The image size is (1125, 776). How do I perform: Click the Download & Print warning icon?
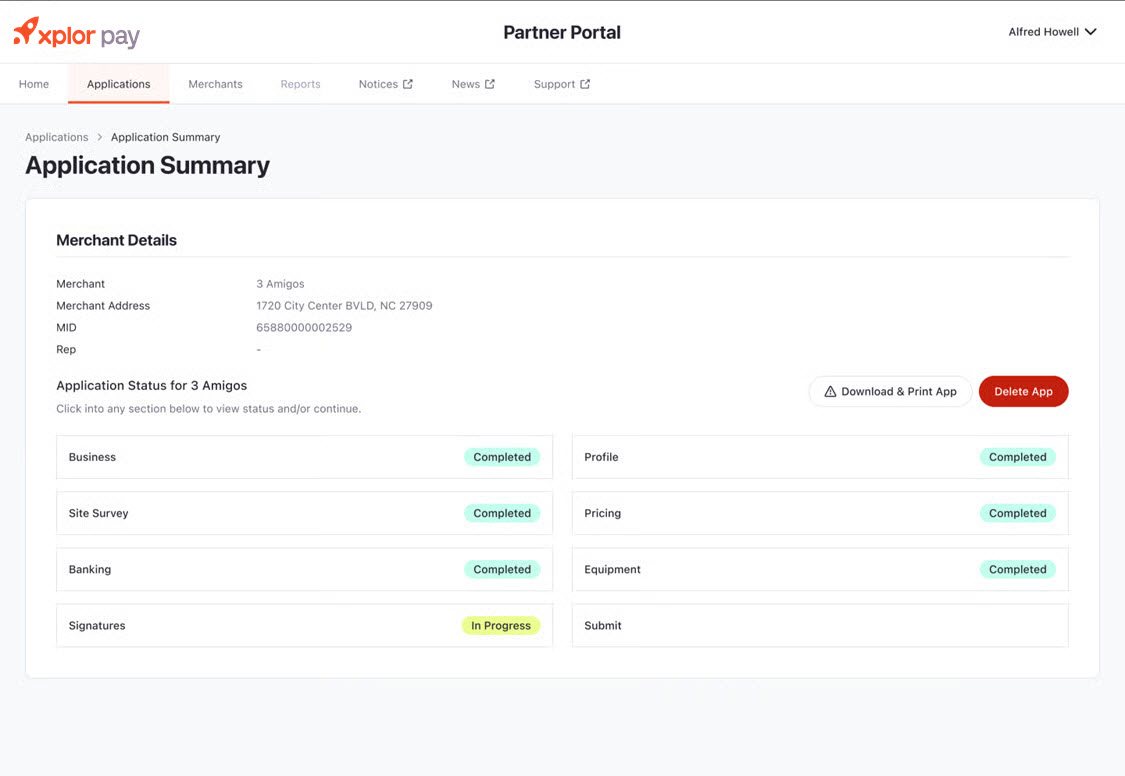830,392
